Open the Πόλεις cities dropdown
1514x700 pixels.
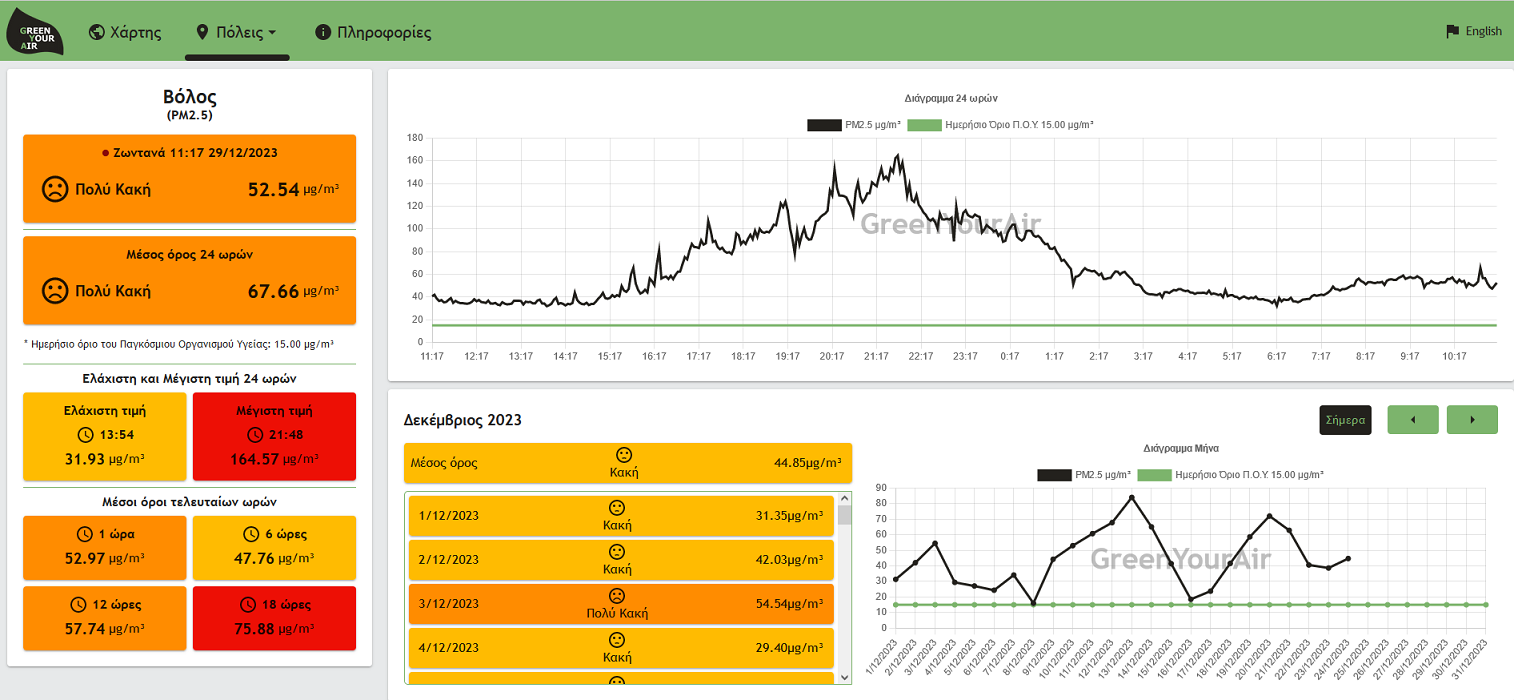coord(237,32)
